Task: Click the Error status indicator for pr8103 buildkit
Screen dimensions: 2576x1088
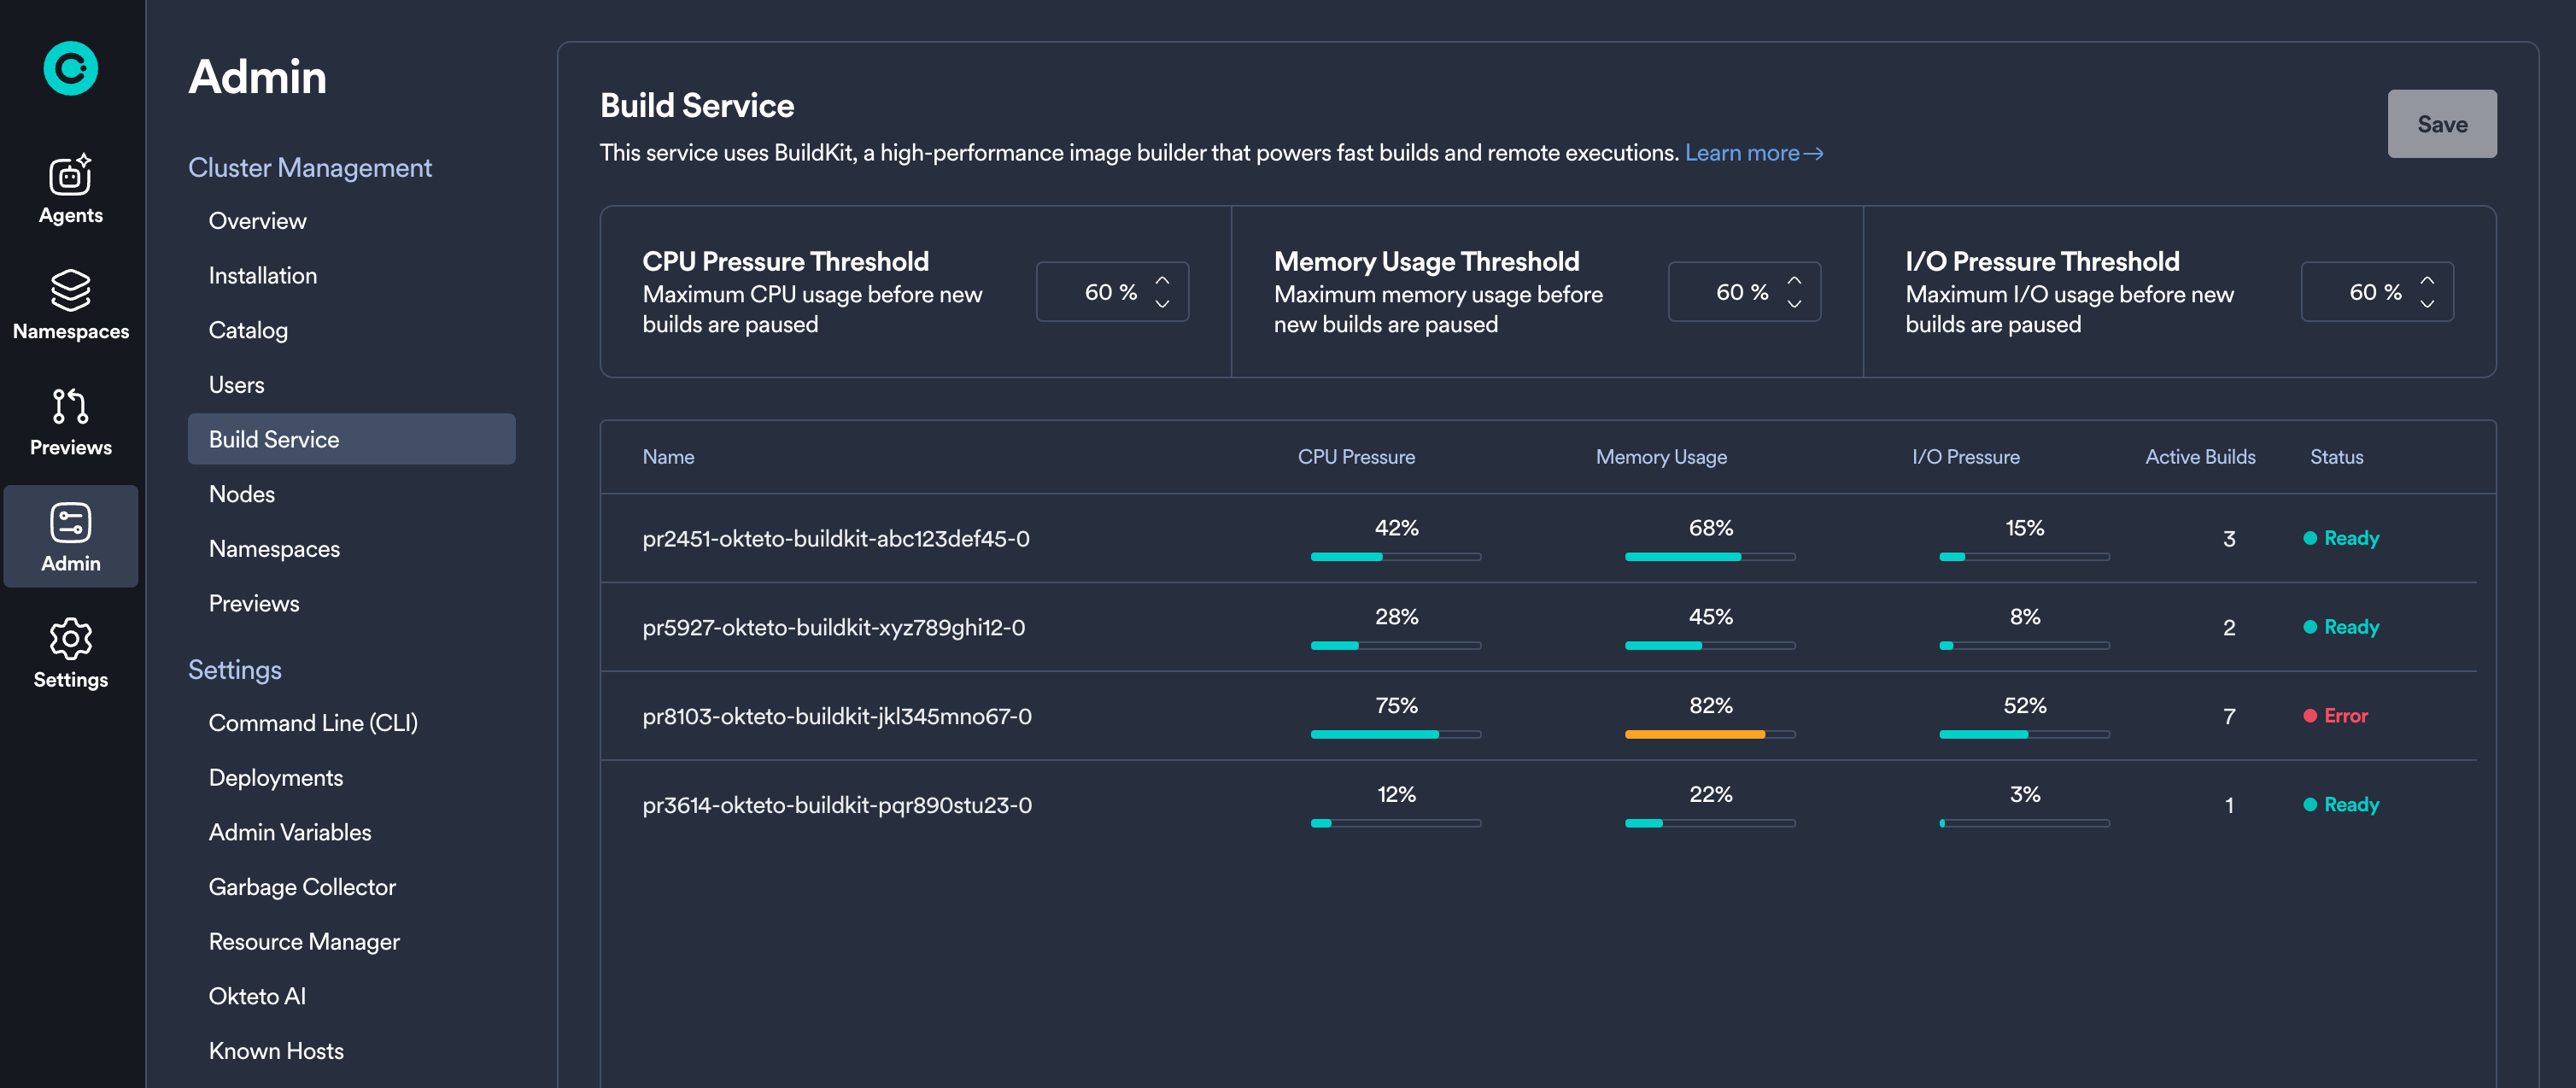Action: tap(2336, 715)
